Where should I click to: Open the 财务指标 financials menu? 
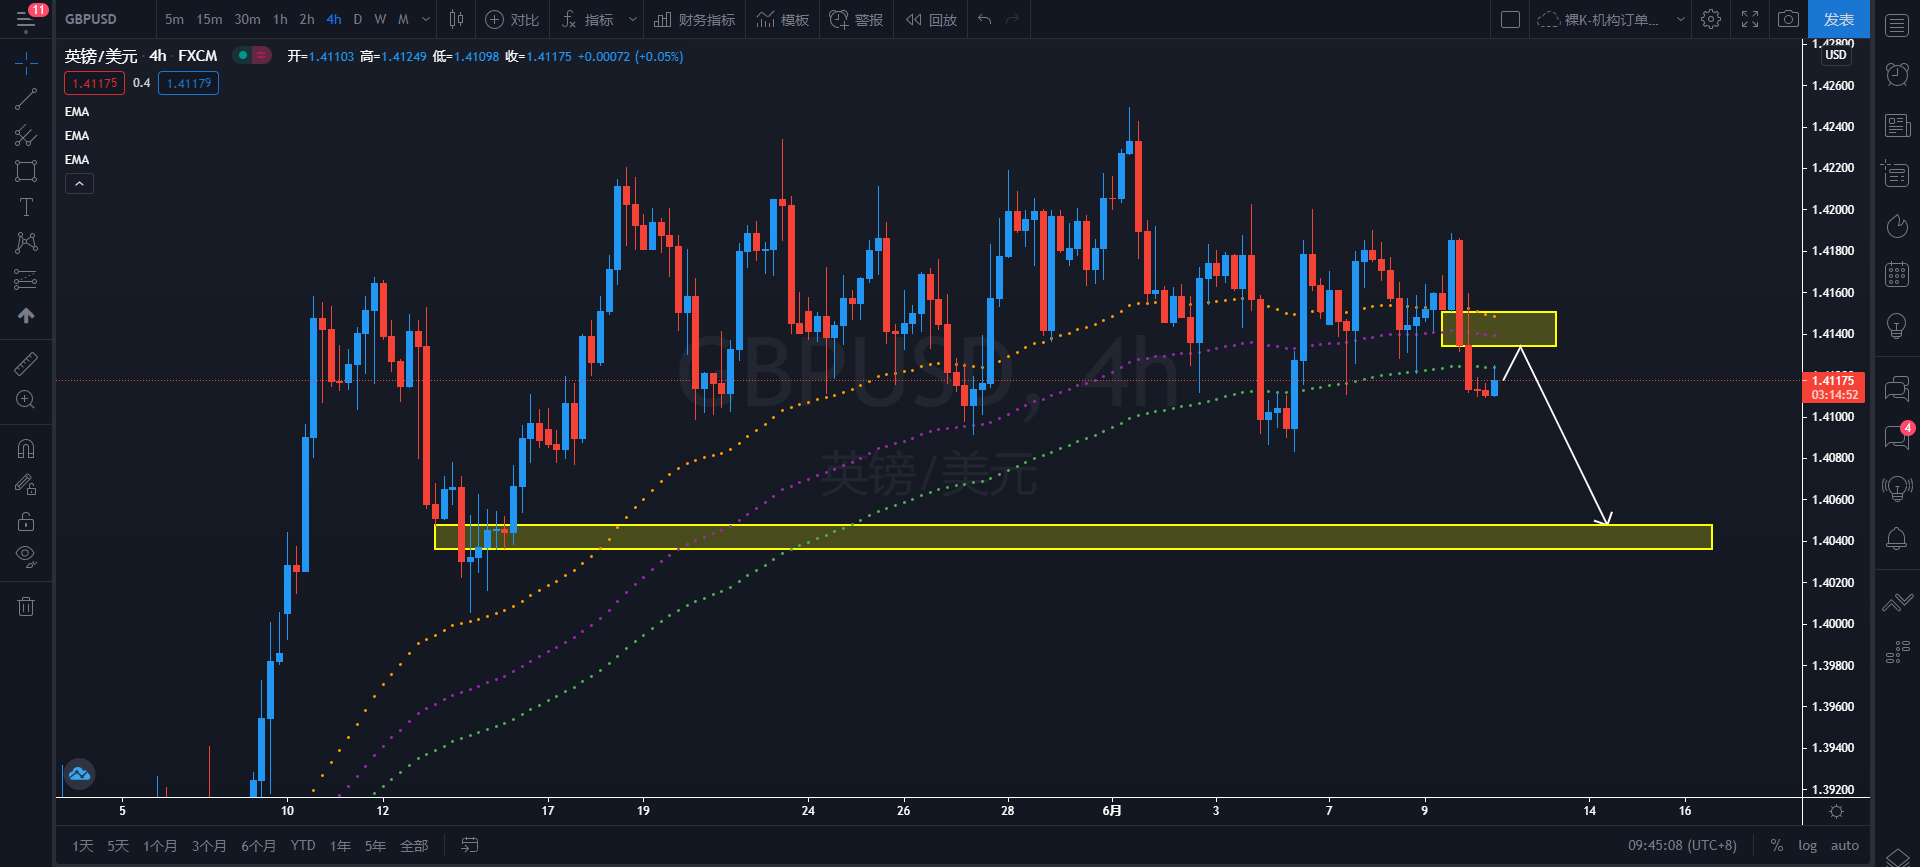tap(695, 19)
